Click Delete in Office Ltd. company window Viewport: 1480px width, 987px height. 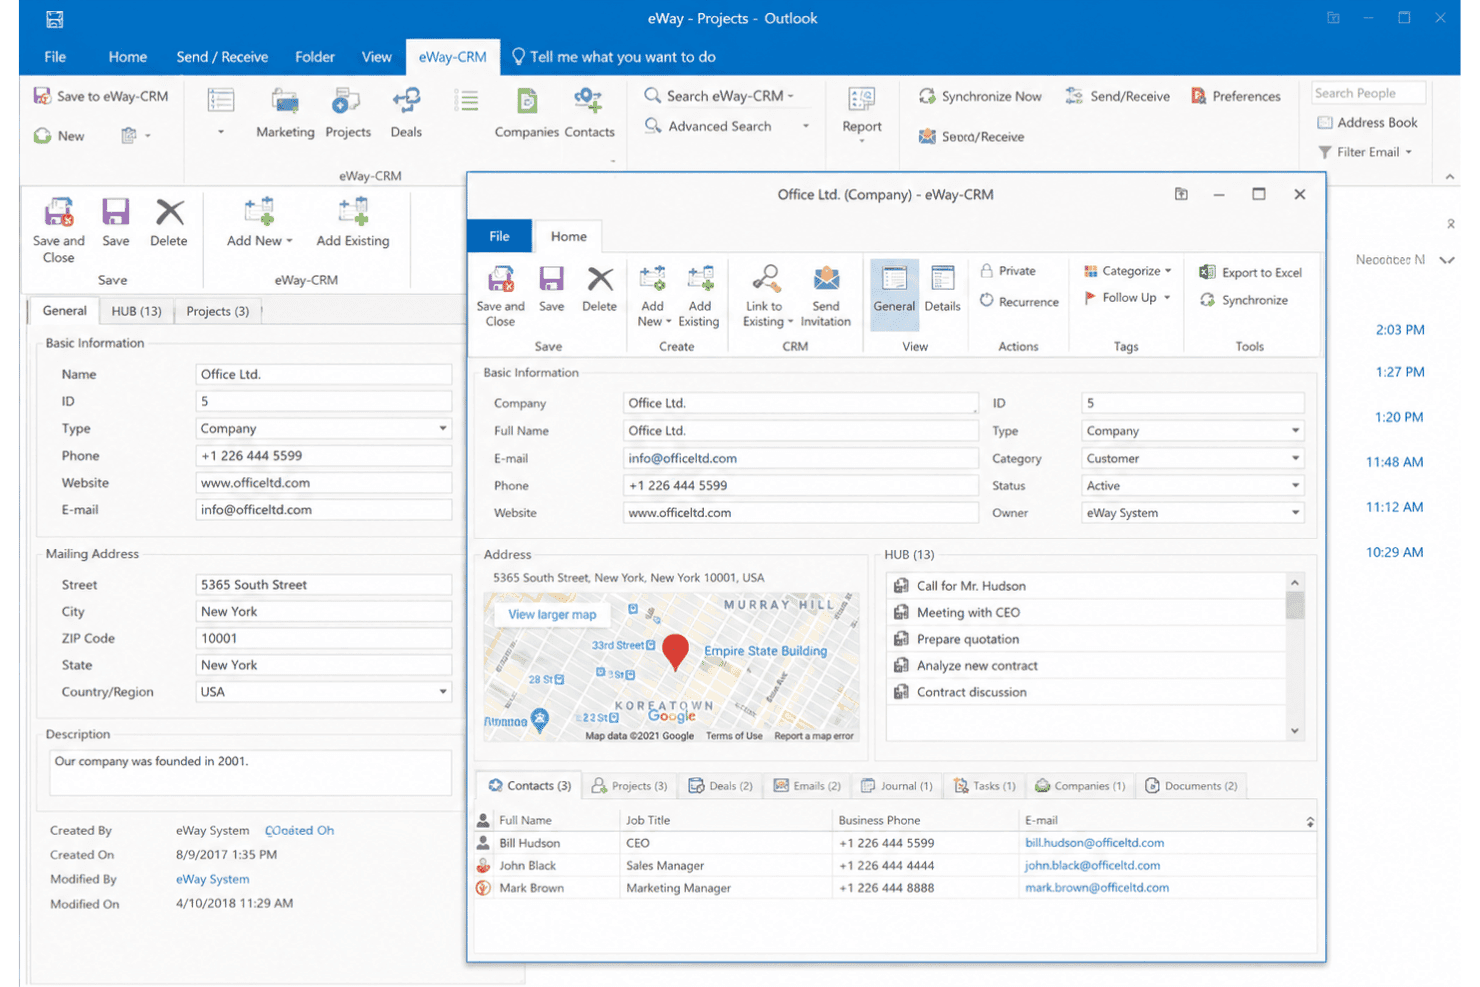pyautogui.click(x=599, y=290)
